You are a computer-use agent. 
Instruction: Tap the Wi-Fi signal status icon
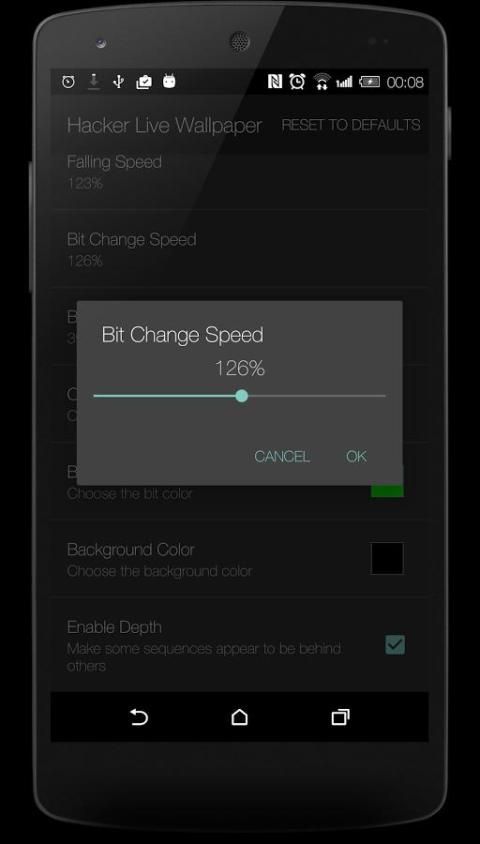322,82
